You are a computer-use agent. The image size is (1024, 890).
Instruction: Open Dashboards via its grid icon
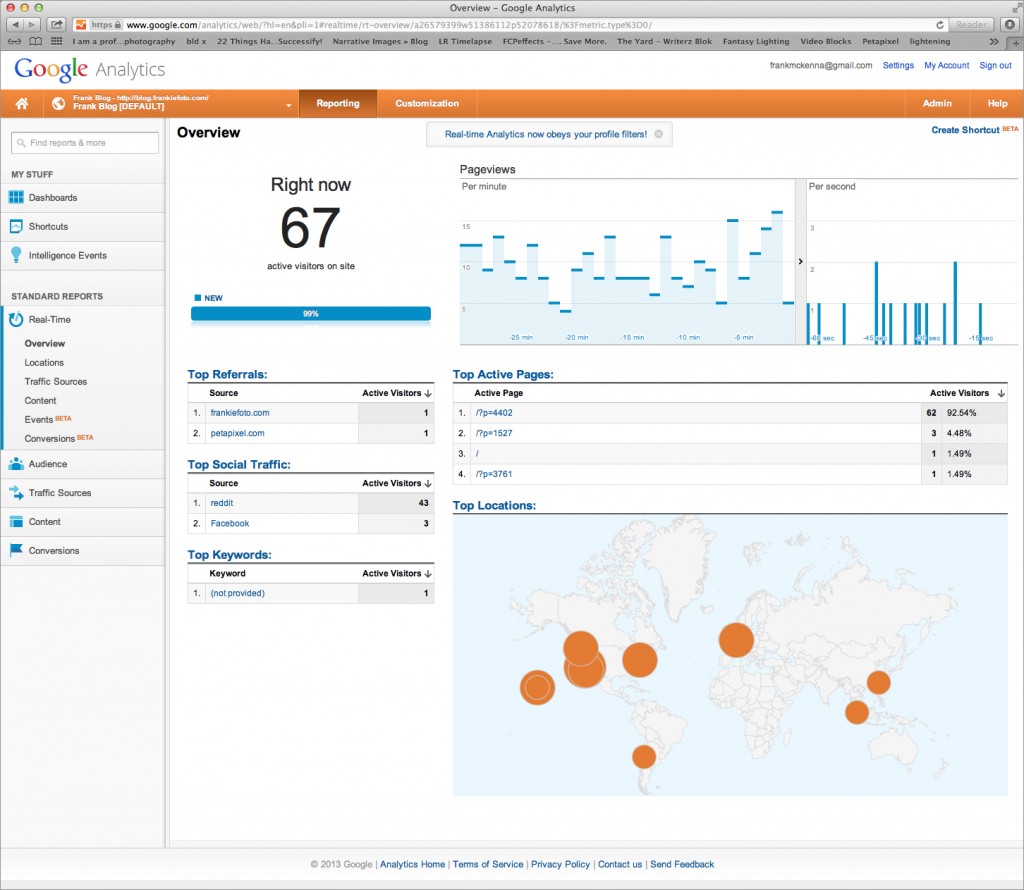click(16, 197)
